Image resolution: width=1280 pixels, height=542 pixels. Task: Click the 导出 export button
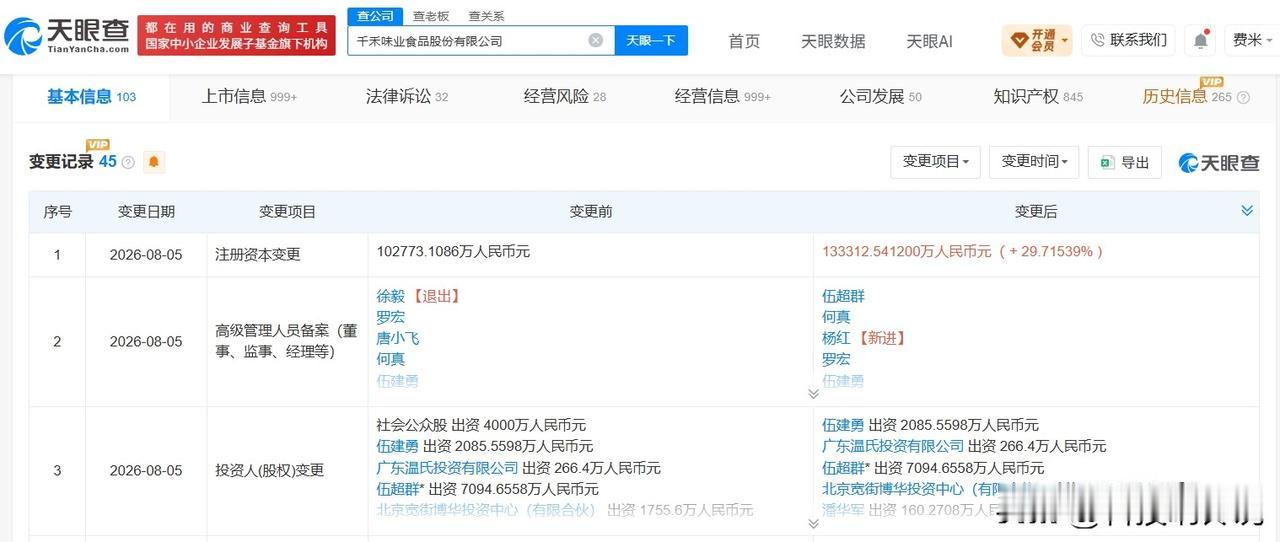click(x=1125, y=162)
